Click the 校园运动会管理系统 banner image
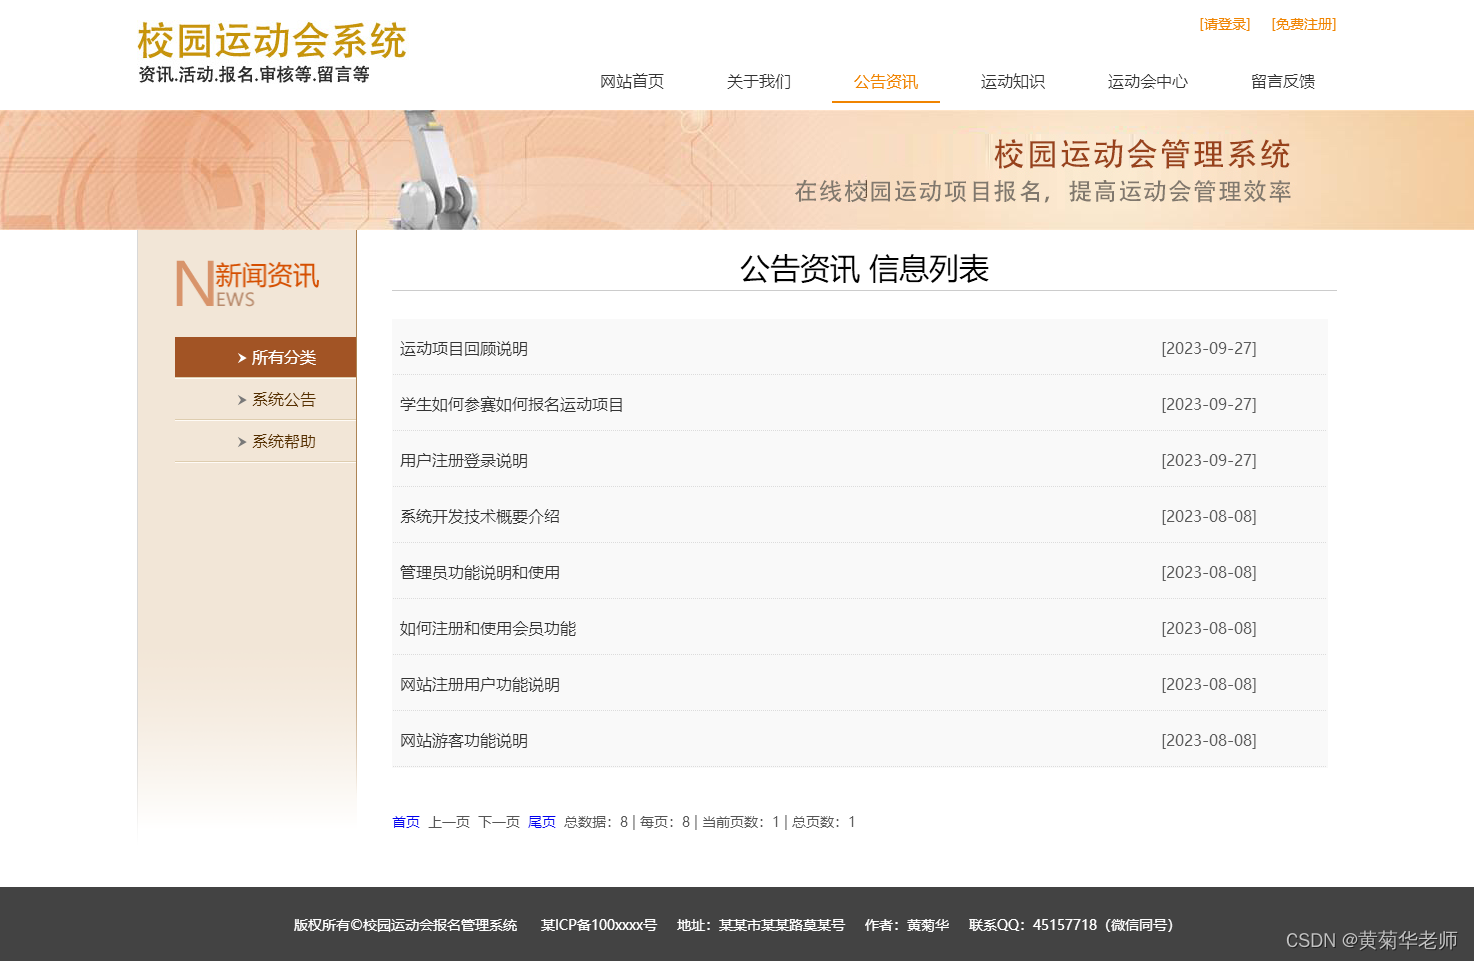 [737, 170]
